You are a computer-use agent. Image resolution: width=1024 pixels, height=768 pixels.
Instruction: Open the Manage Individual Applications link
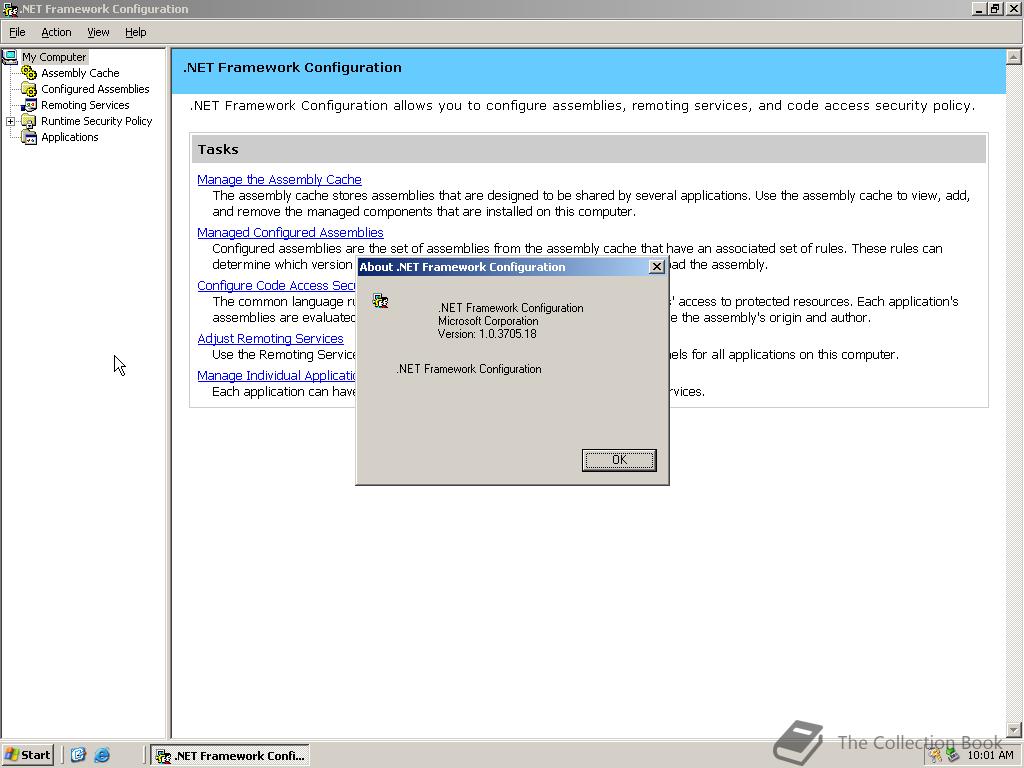(276, 376)
